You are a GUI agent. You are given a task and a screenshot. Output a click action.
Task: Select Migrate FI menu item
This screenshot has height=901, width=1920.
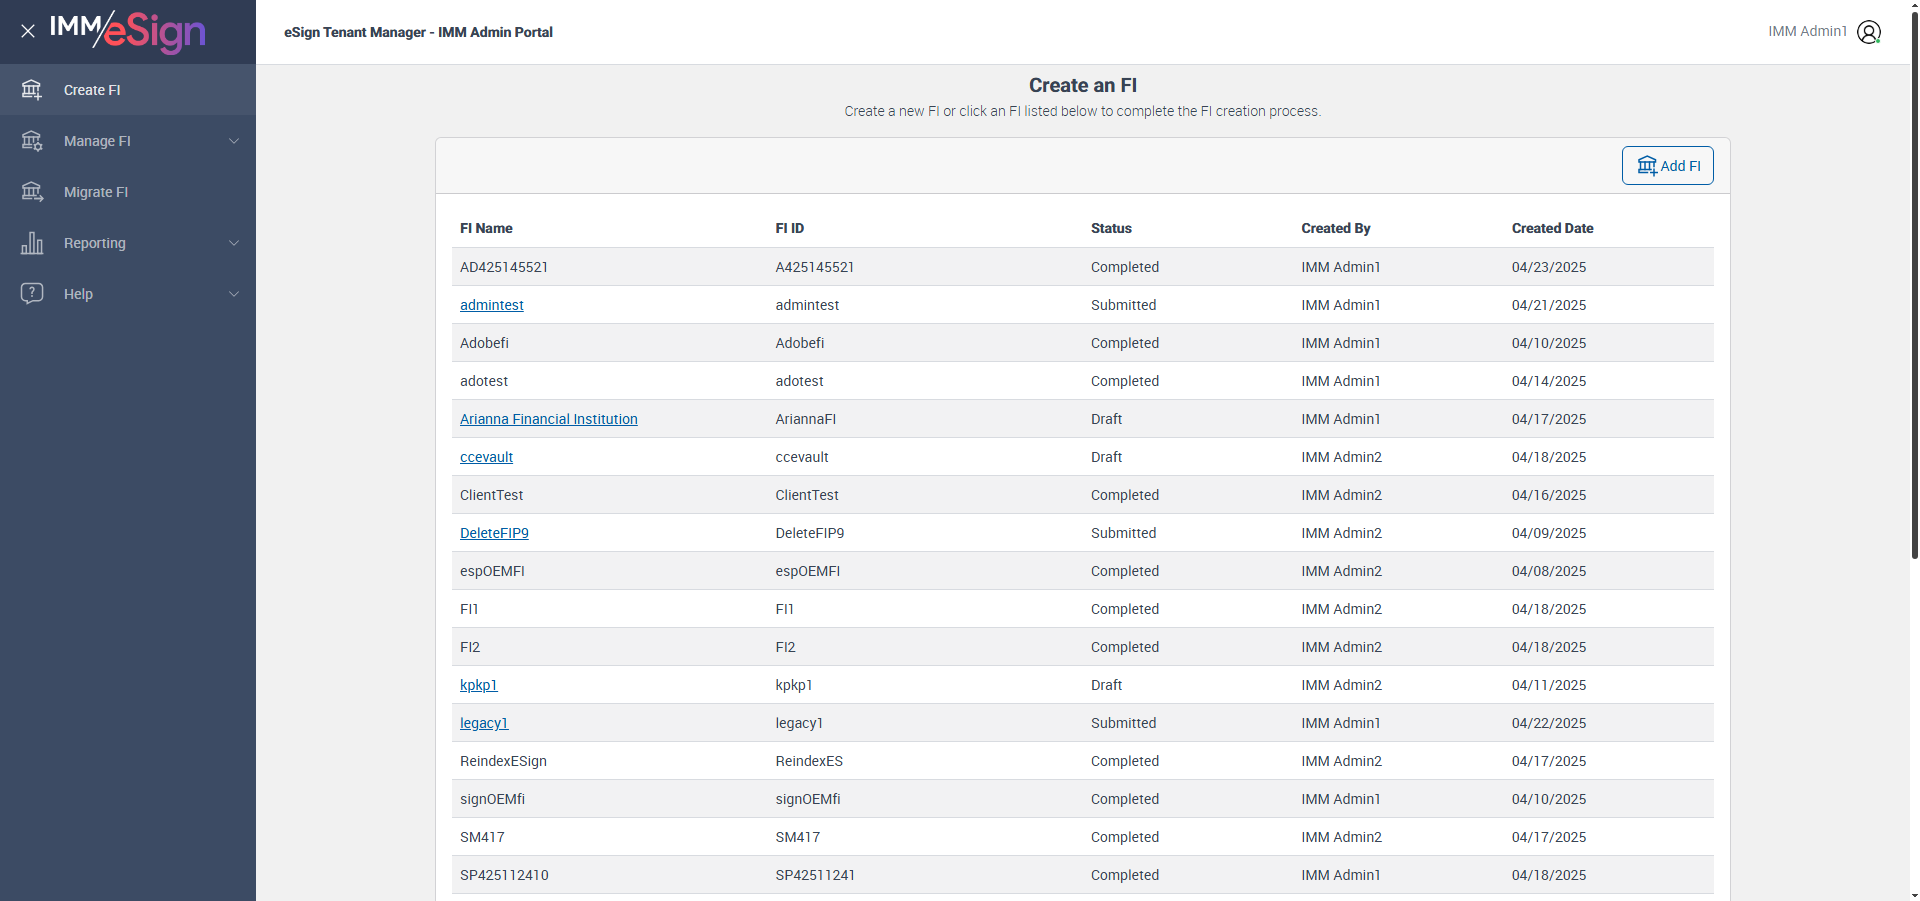96,192
